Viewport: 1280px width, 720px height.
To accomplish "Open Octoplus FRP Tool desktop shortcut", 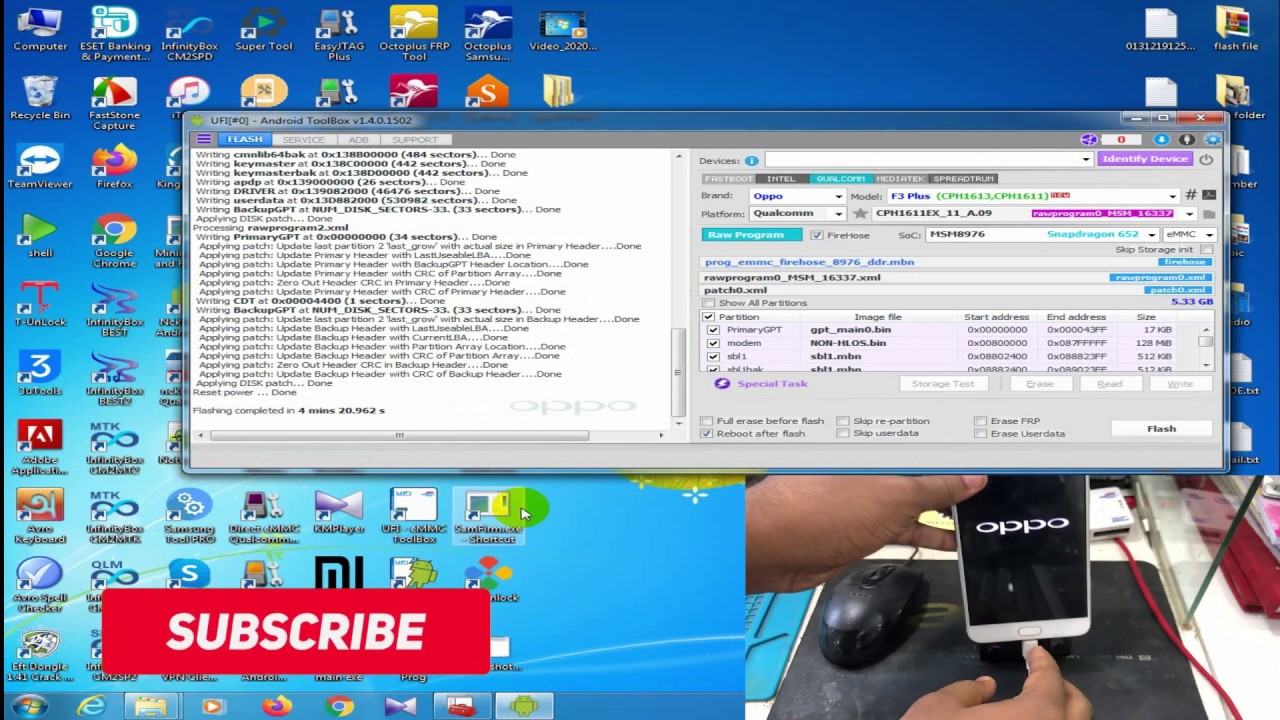I will (413, 33).
